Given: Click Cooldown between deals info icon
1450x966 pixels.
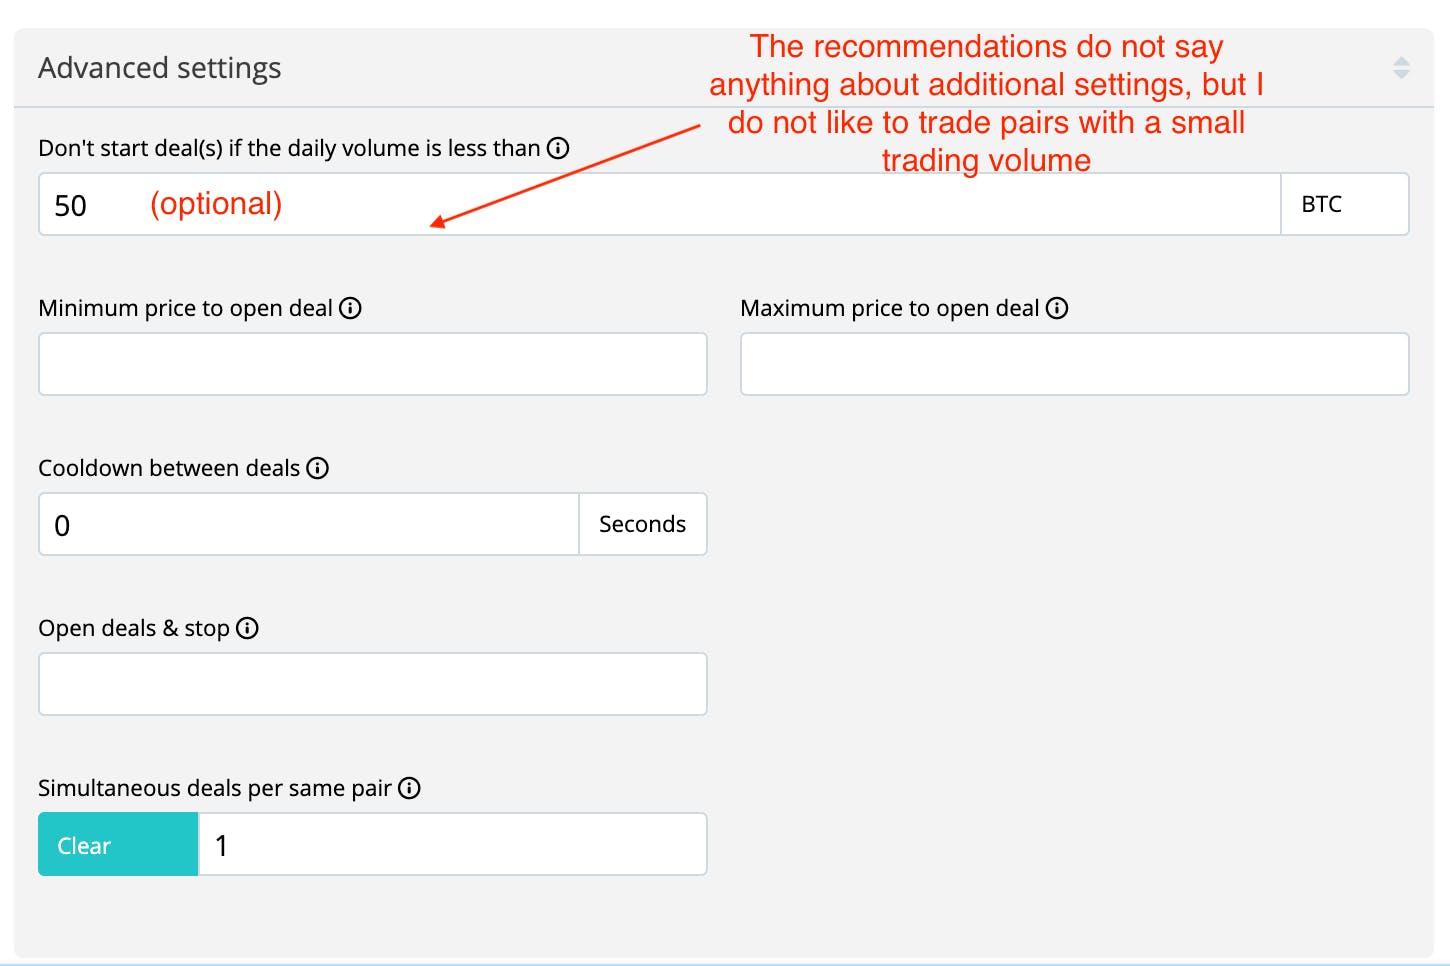Looking at the screenshot, I should [318, 468].
